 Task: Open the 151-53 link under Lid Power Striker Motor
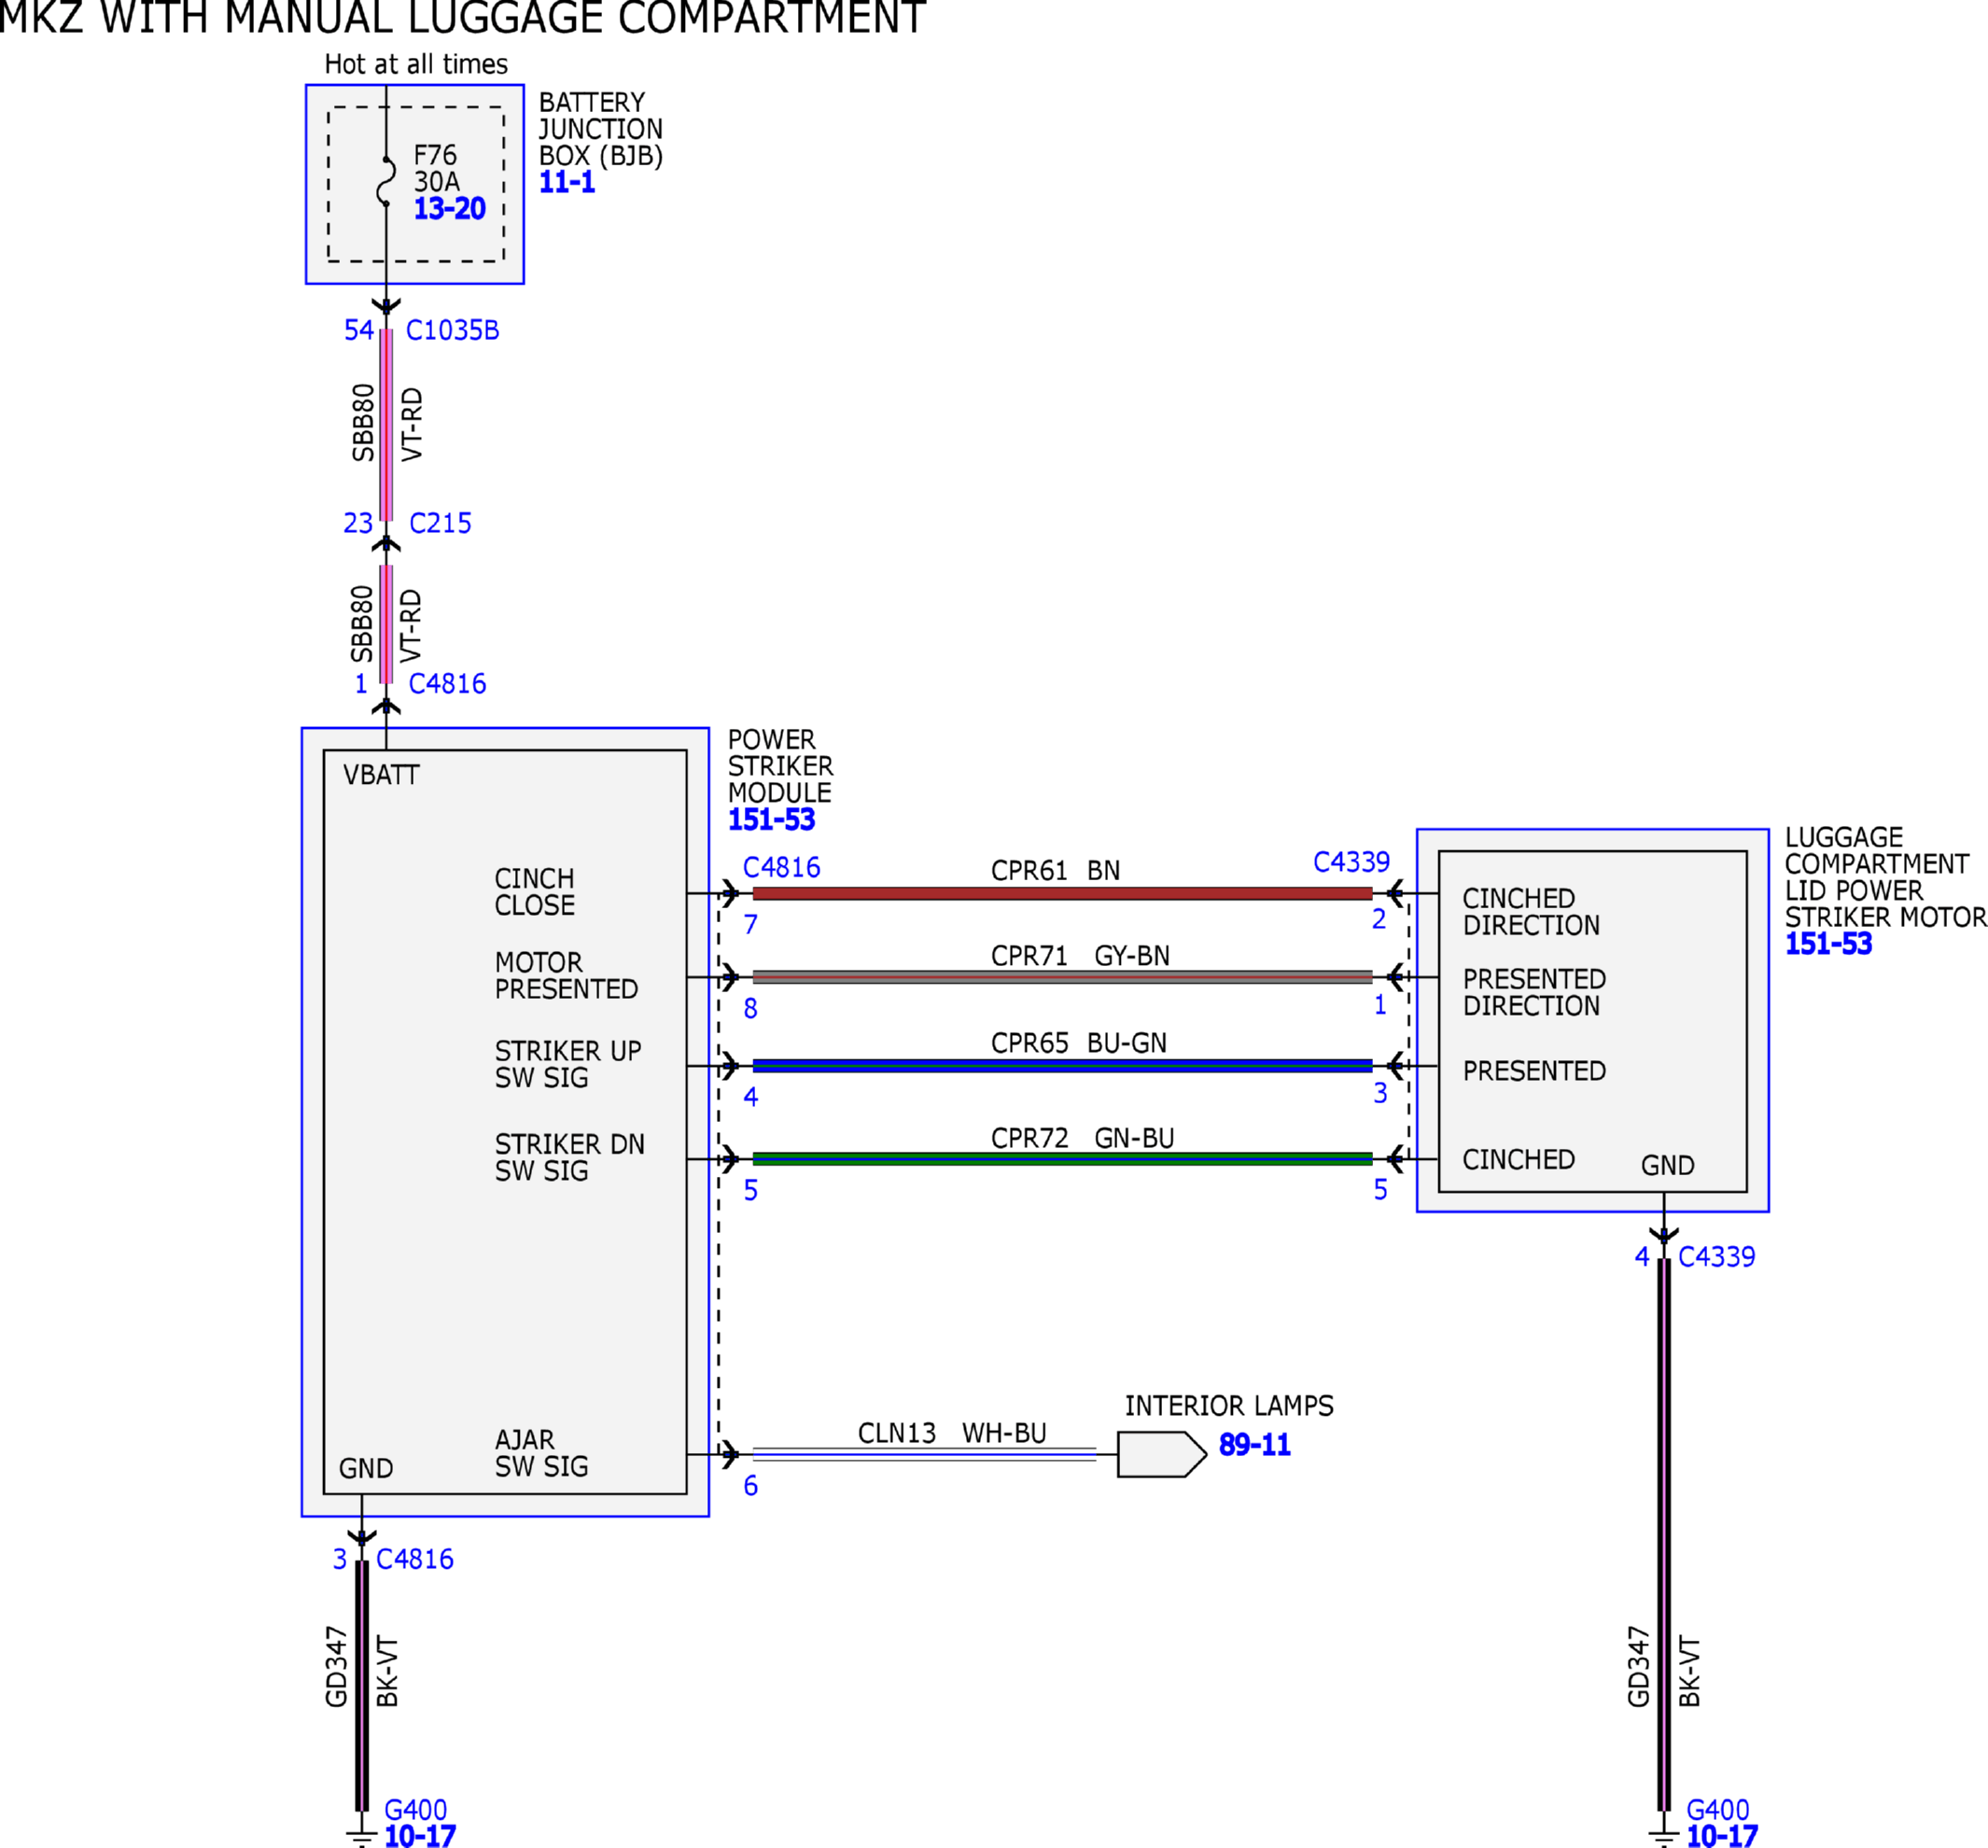click(1828, 943)
